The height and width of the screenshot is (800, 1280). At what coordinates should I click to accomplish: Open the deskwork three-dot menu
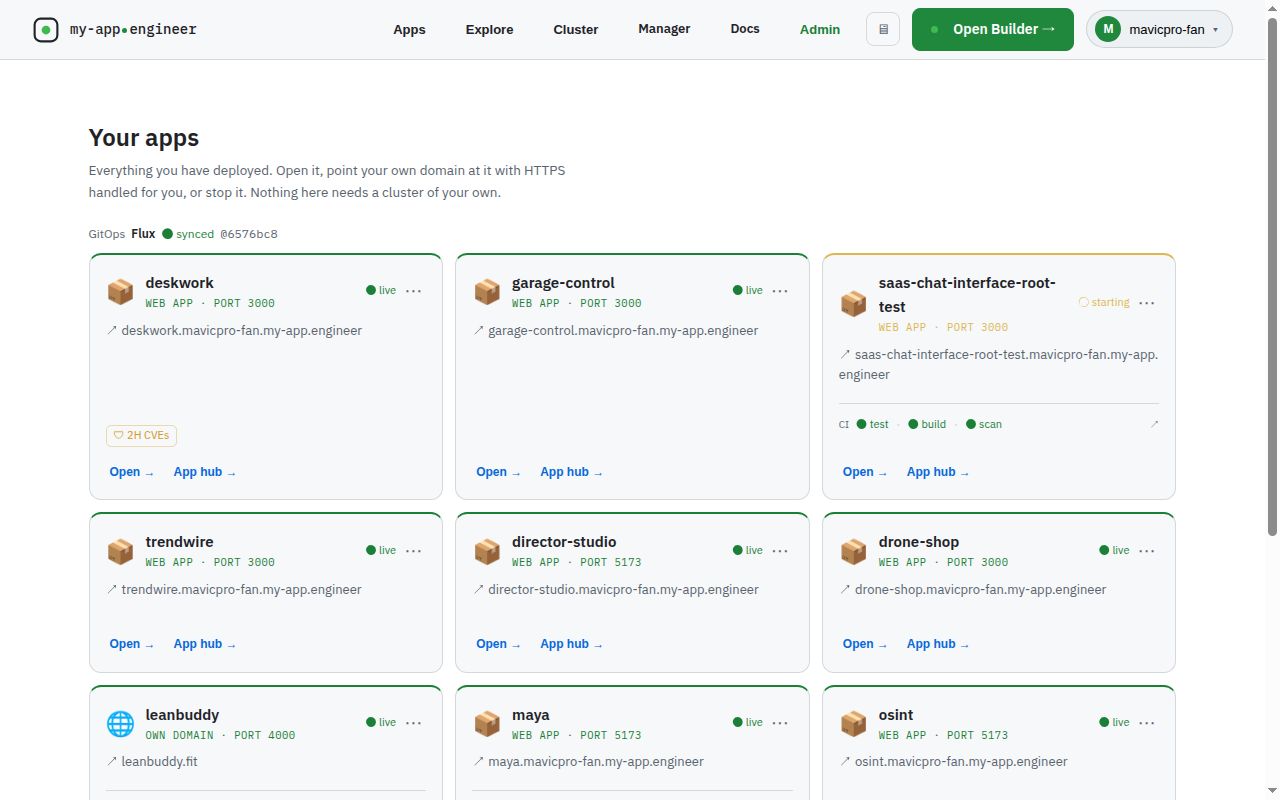pyautogui.click(x=414, y=291)
